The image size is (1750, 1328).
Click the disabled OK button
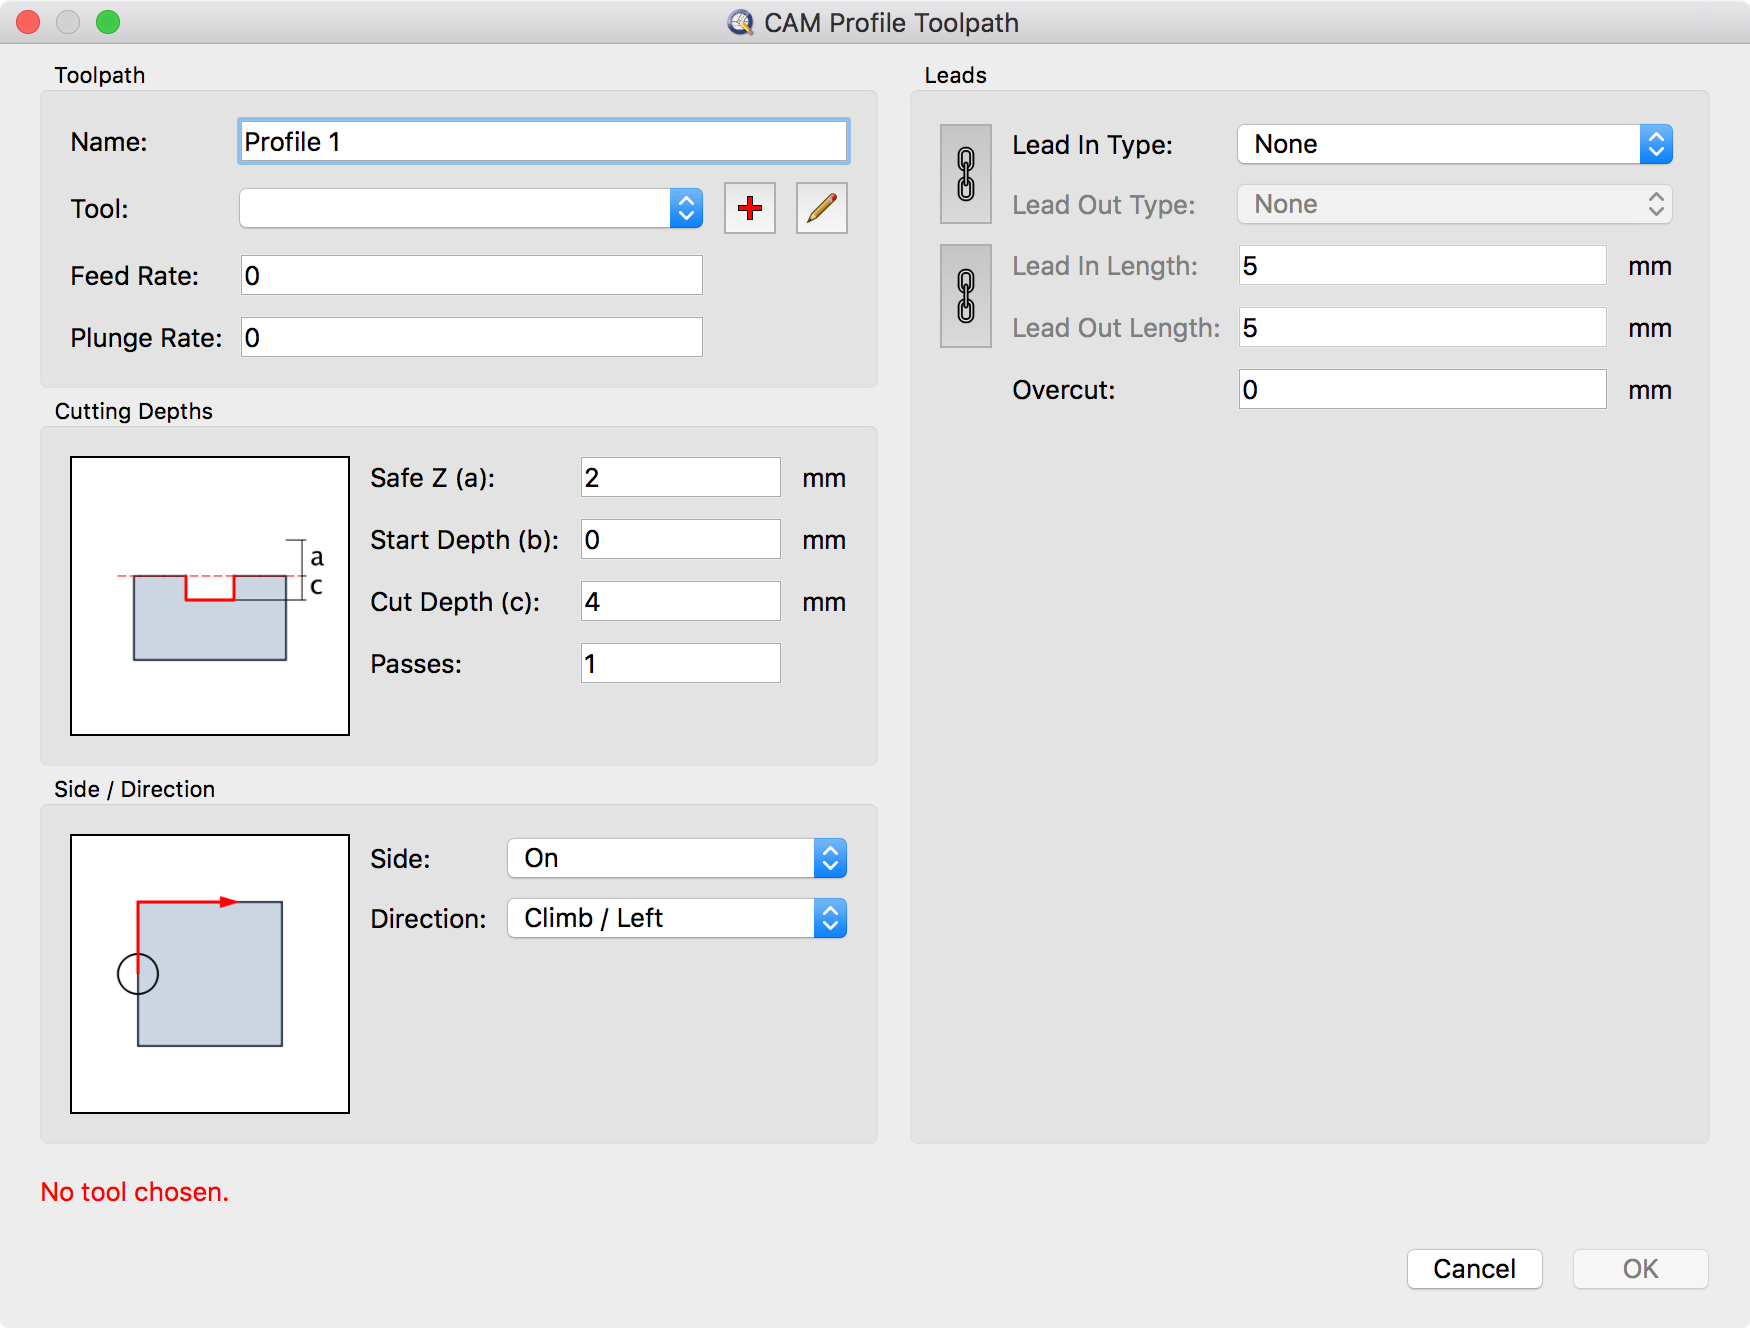coord(1640,1269)
